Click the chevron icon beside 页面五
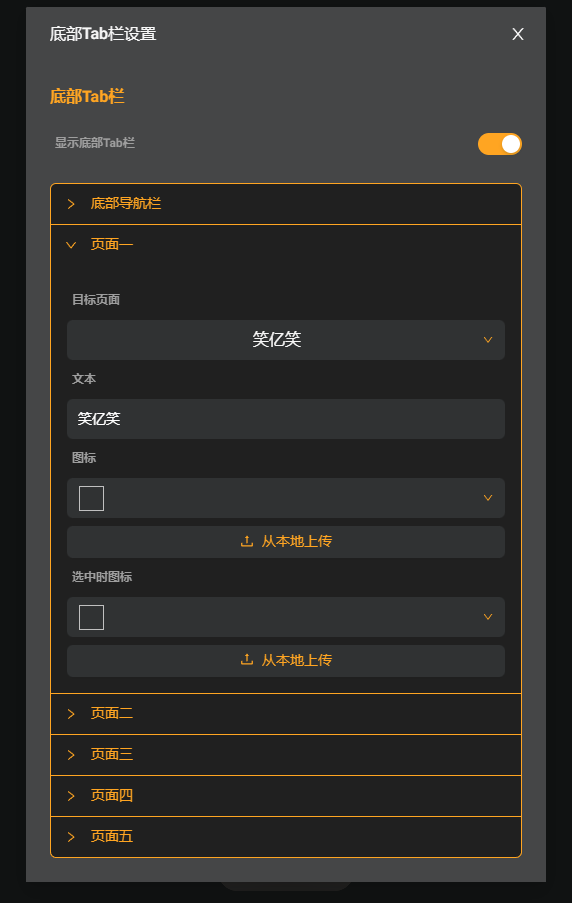Viewport: 572px width, 903px height. coord(71,837)
